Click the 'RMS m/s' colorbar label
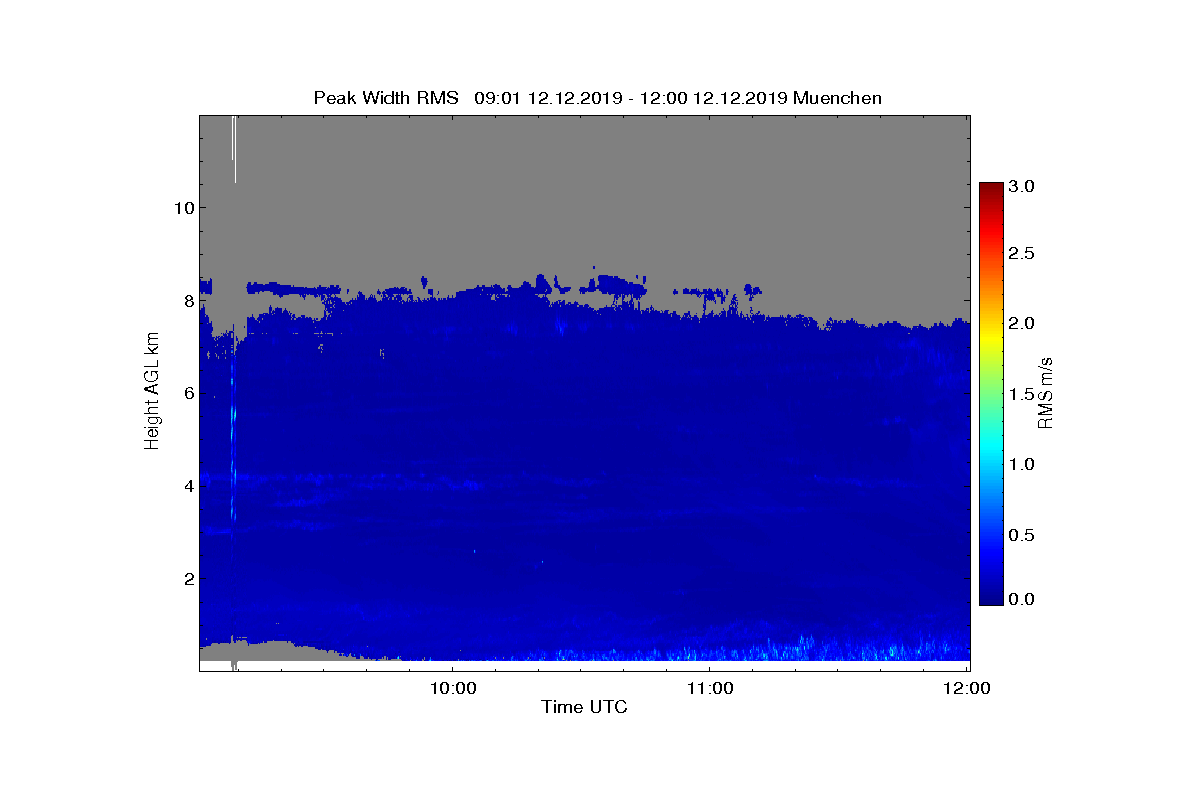The width and height of the screenshot is (1200, 800). click(1046, 394)
